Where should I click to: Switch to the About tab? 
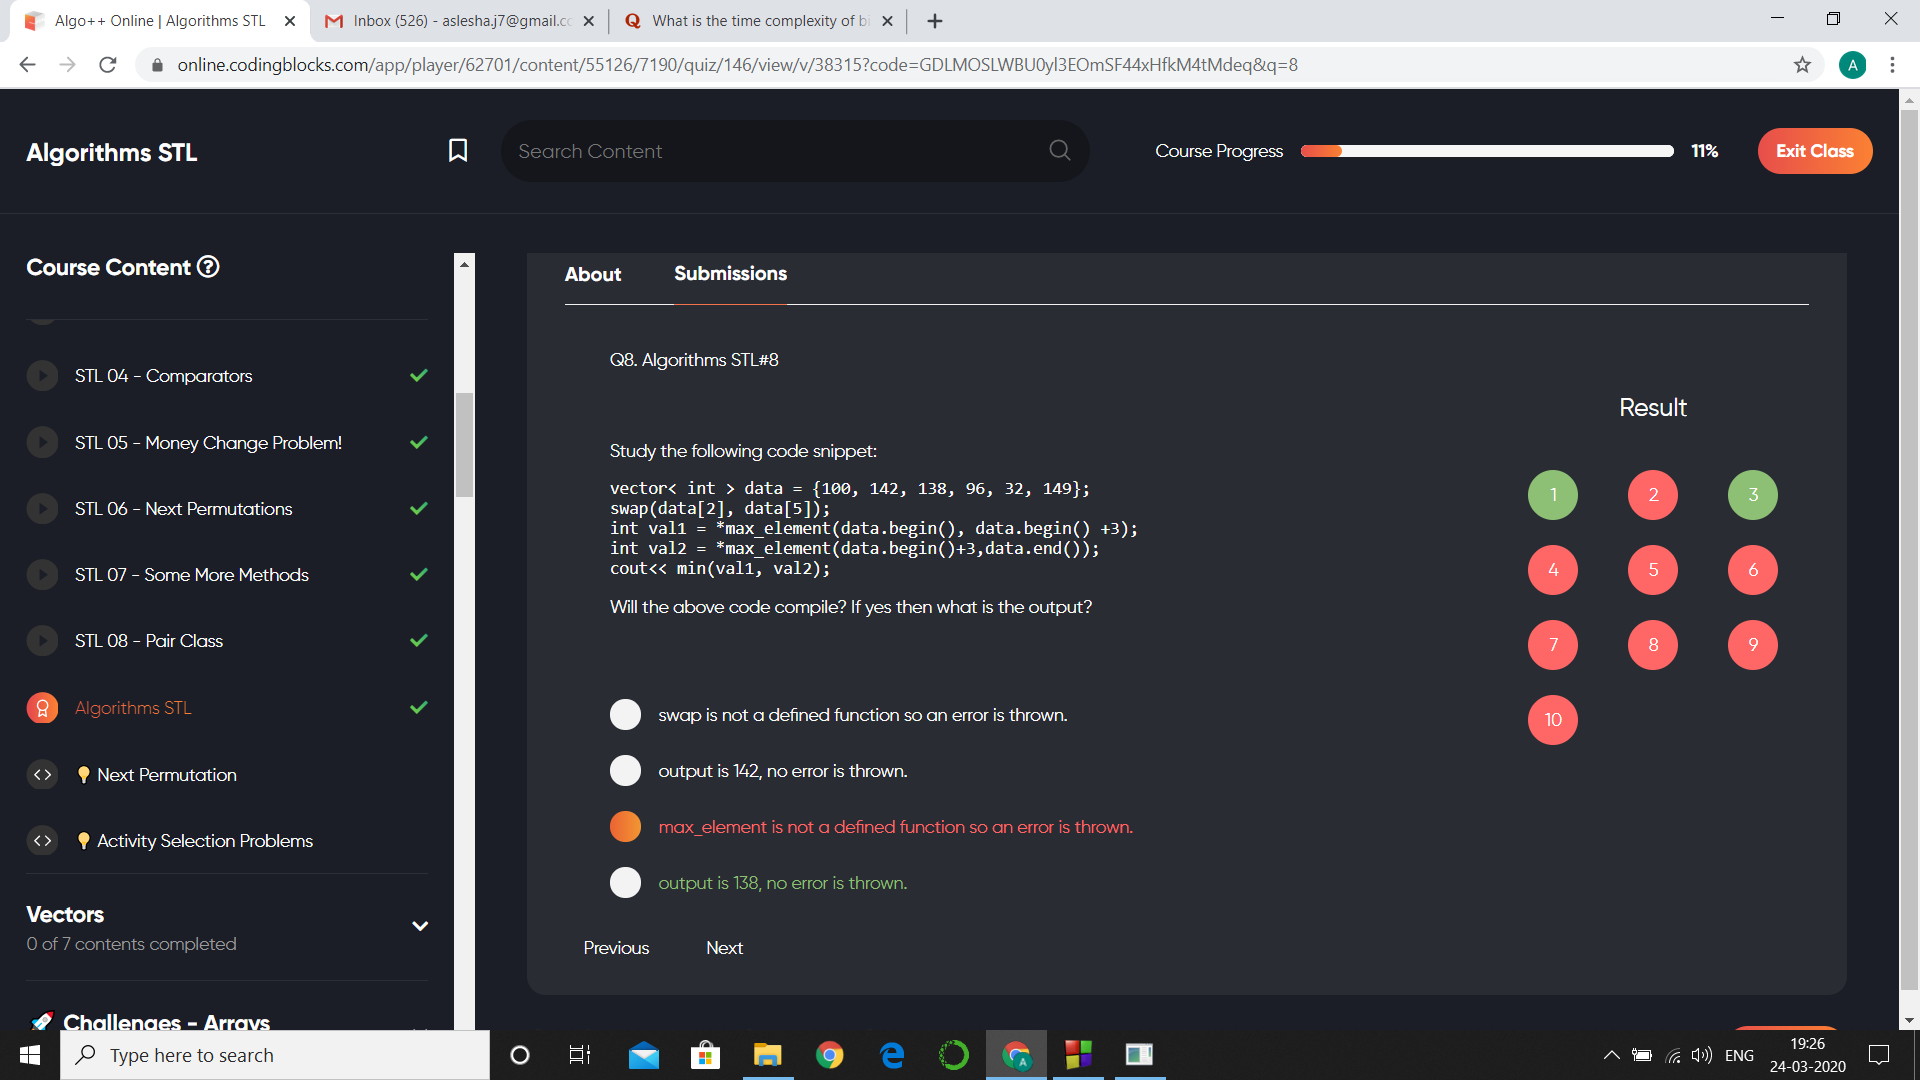[593, 274]
